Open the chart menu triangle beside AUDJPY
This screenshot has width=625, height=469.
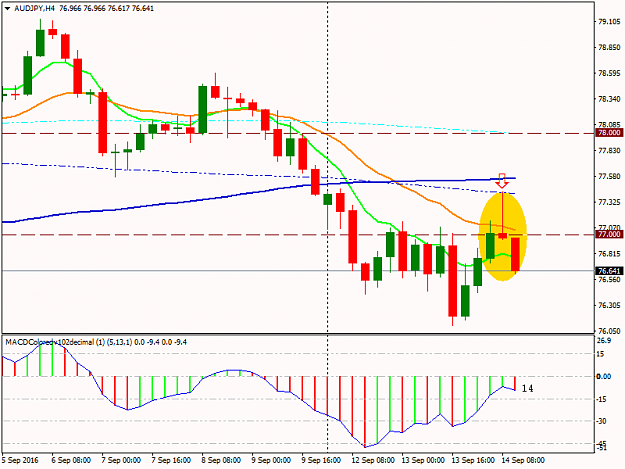(x=8, y=8)
